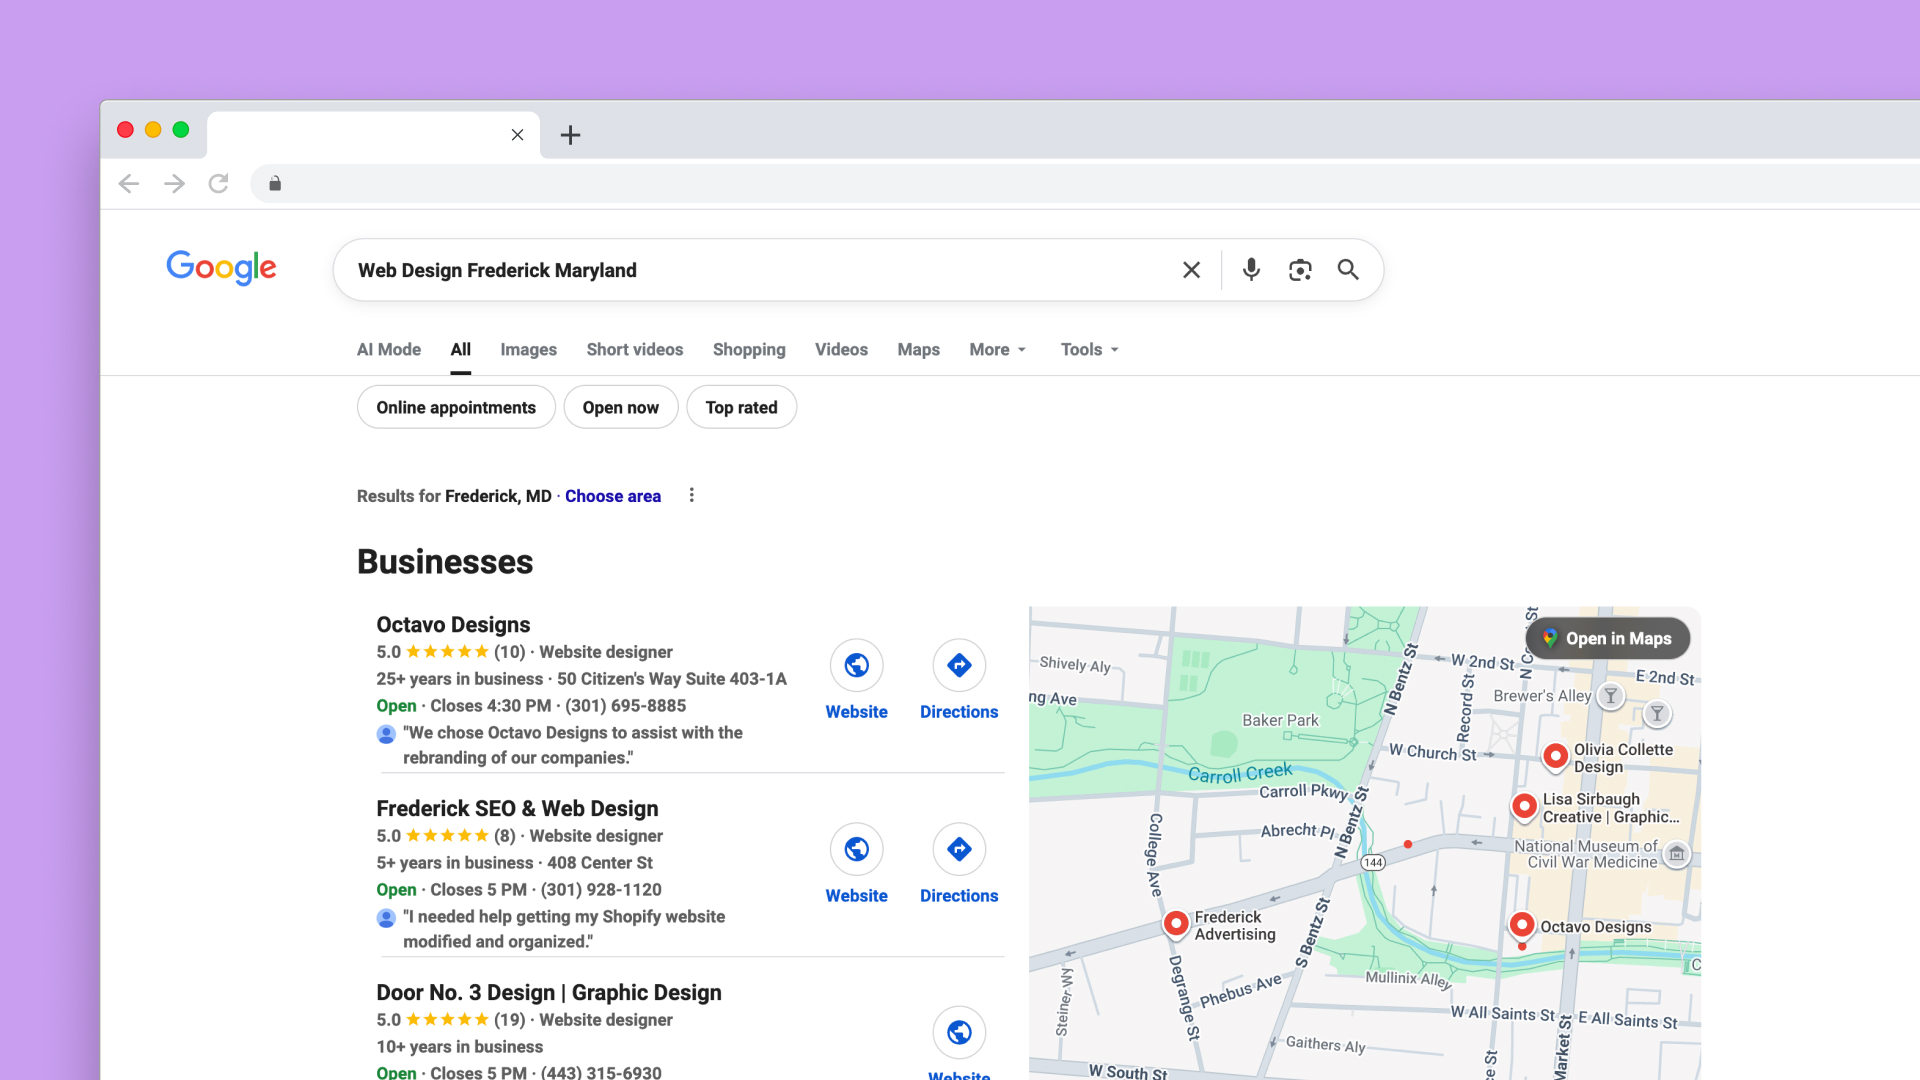This screenshot has width=1920, height=1080.
Task: Open the three-dot menu beside Choose area
Action: (x=691, y=495)
